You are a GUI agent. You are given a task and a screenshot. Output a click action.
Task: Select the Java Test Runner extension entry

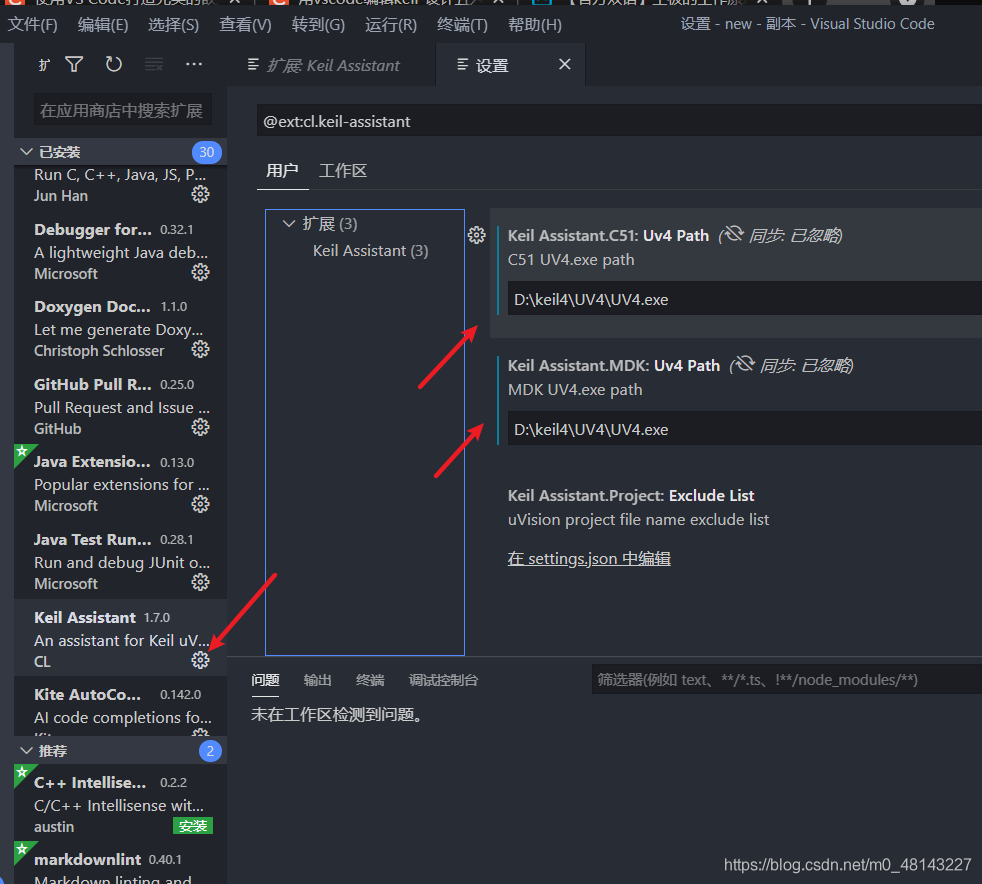pos(120,562)
